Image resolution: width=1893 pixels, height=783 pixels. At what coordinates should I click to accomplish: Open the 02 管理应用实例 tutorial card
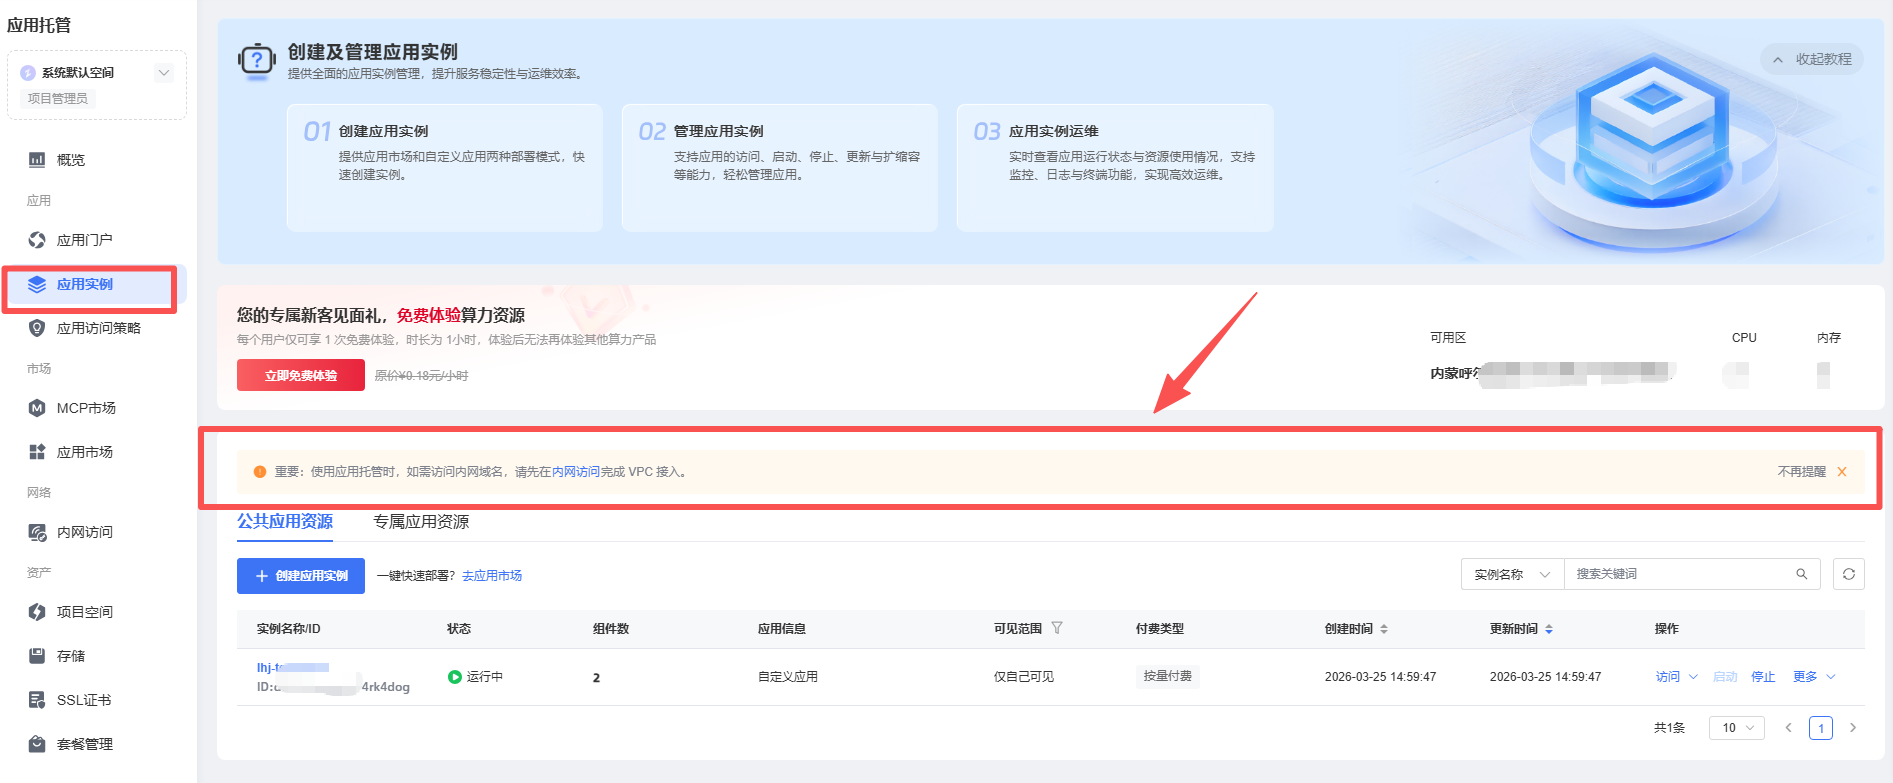pos(780,168)
